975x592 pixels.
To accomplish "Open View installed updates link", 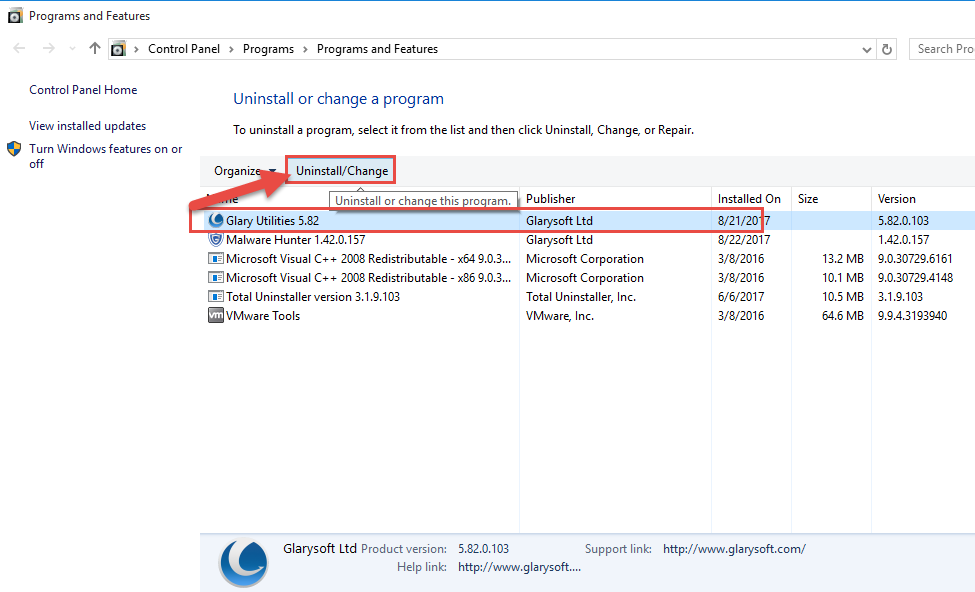I will click(88, 126).
